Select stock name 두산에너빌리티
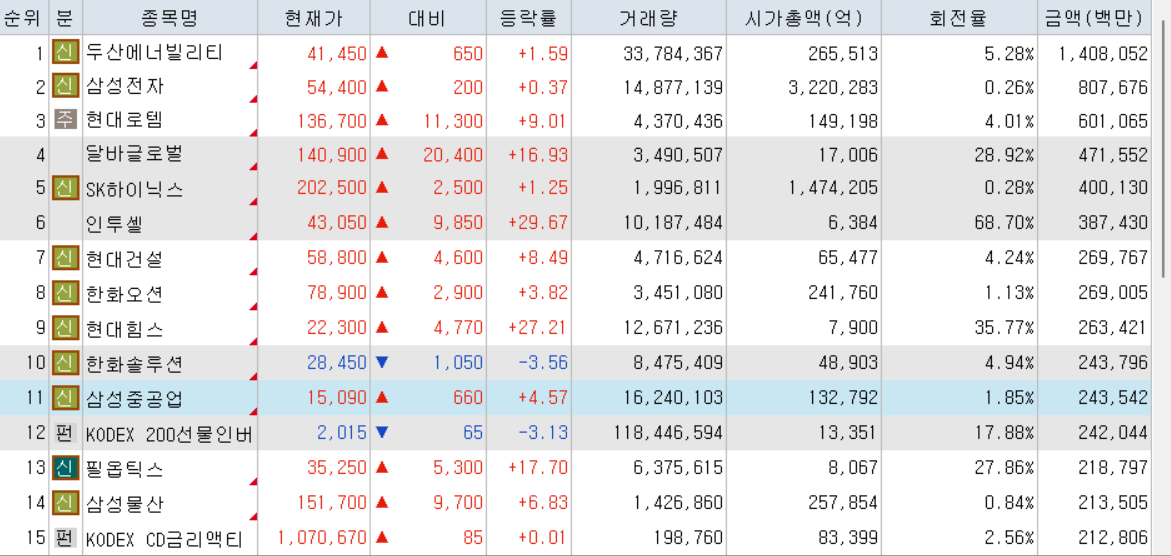 [x=155, y=53]
